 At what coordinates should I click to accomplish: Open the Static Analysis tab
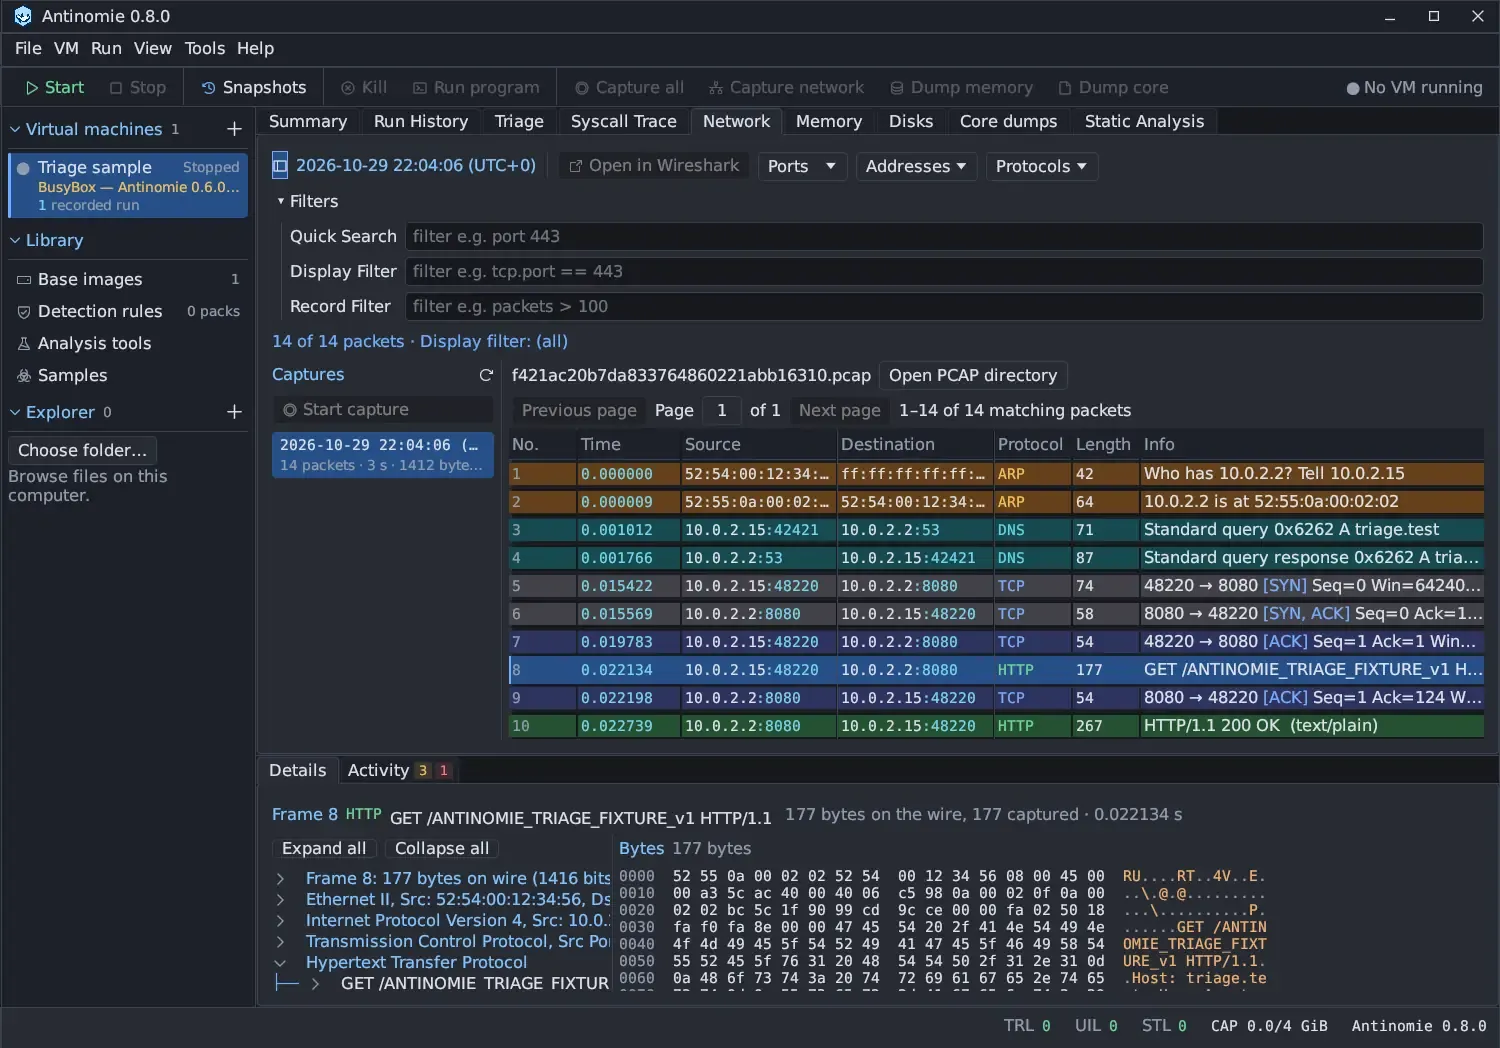click(x=1144, y=121)
